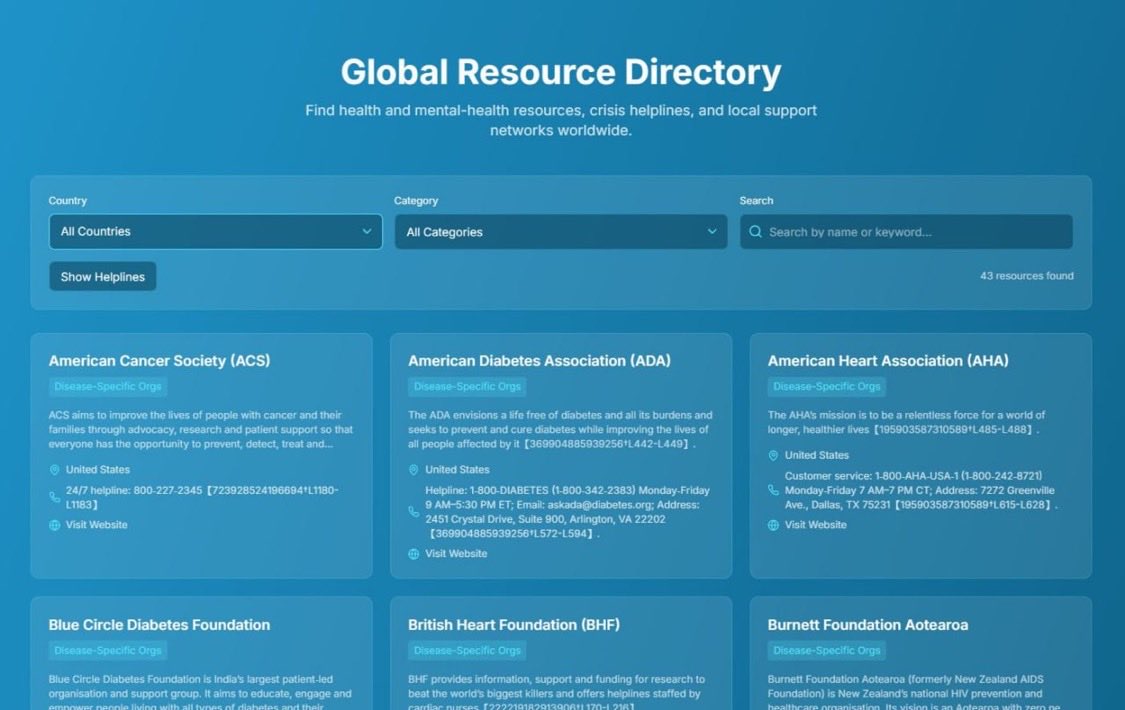1125x710 pixels.
Task: Click the American Cancer Society (ACS) title
Action: pos(159,361)
